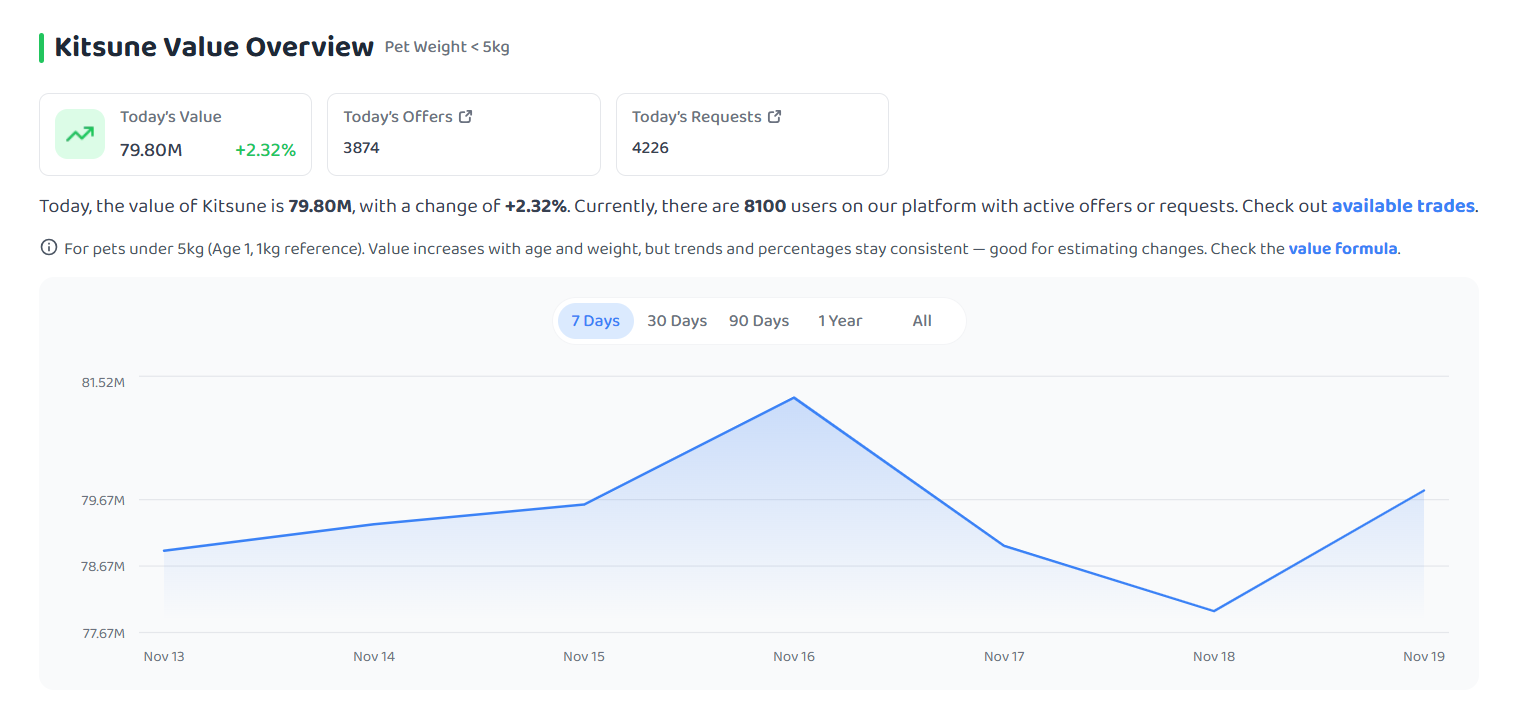This screenshot has width=1521, height=709.
Task: Click the Today's Value card
Action: pos(175,134)
